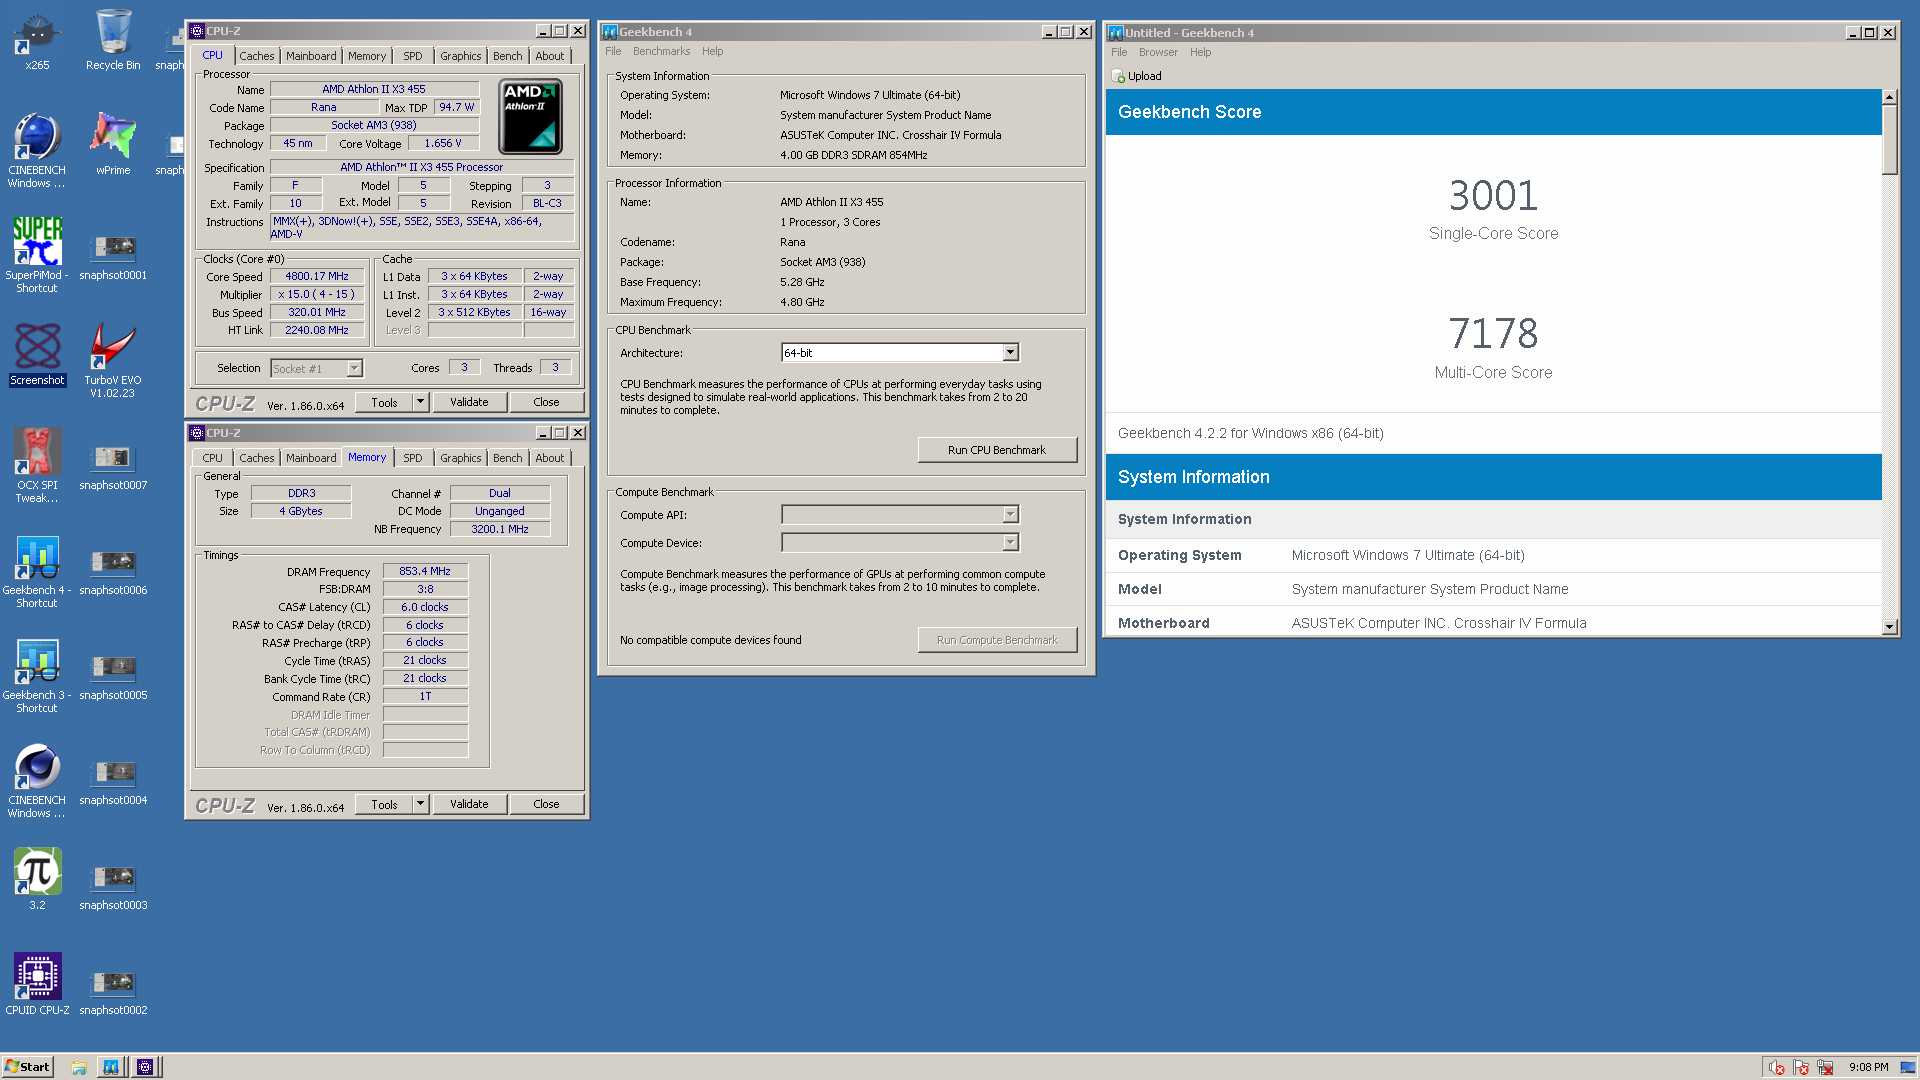Click the Core Voltage 1.656 V value
Screen dimensions: 1920x1080
click(x=443, y=143)
